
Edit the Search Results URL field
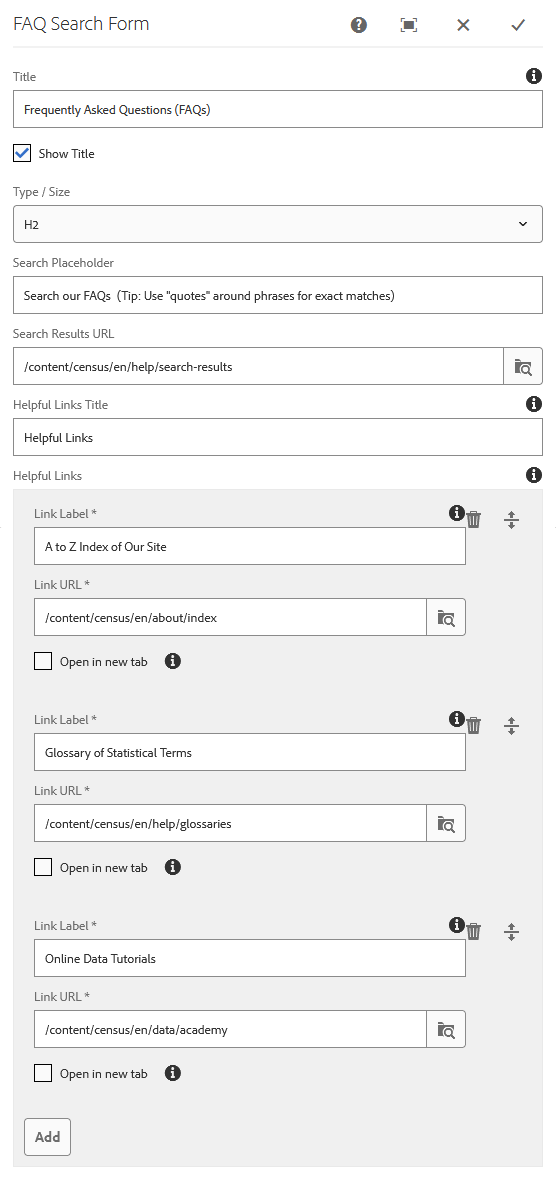point(258,366)
